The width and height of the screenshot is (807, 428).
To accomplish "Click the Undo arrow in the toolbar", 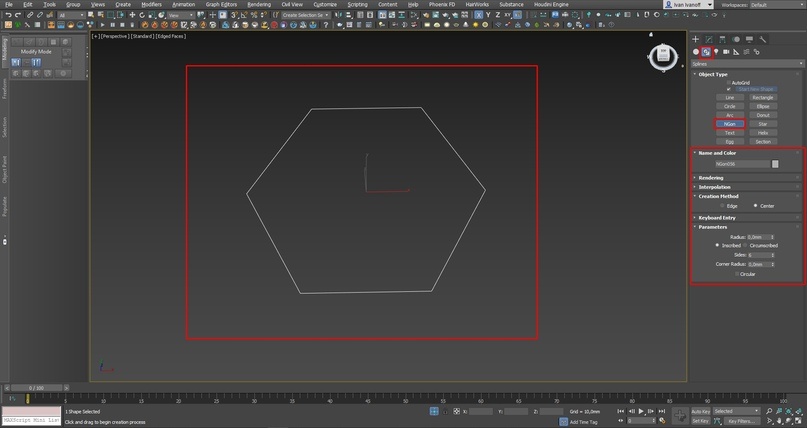I will click(x=8, y=15).
